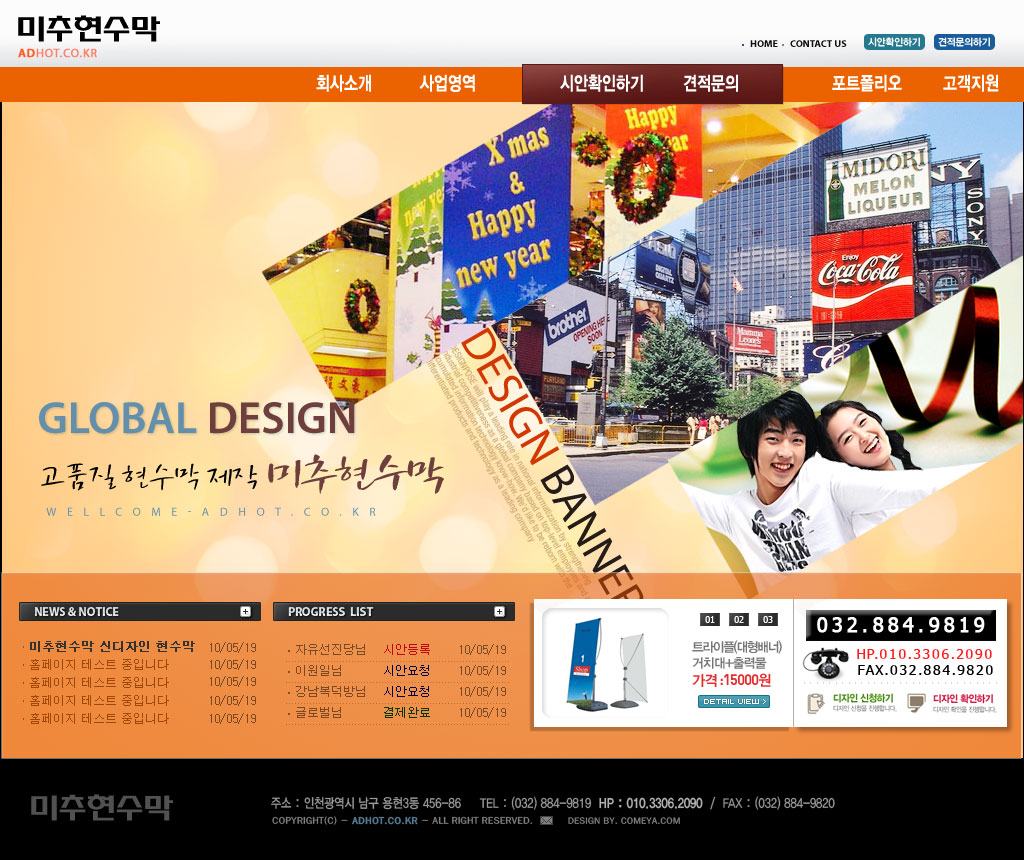Select product slide number 01
1024x860 pixels.
[709, 619]
